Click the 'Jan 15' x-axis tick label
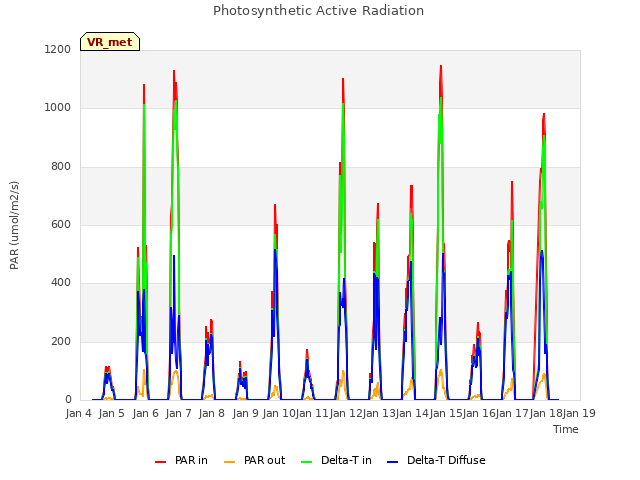Screen dimensions: 640x480 pyautogui.click(x=446, y=413)
